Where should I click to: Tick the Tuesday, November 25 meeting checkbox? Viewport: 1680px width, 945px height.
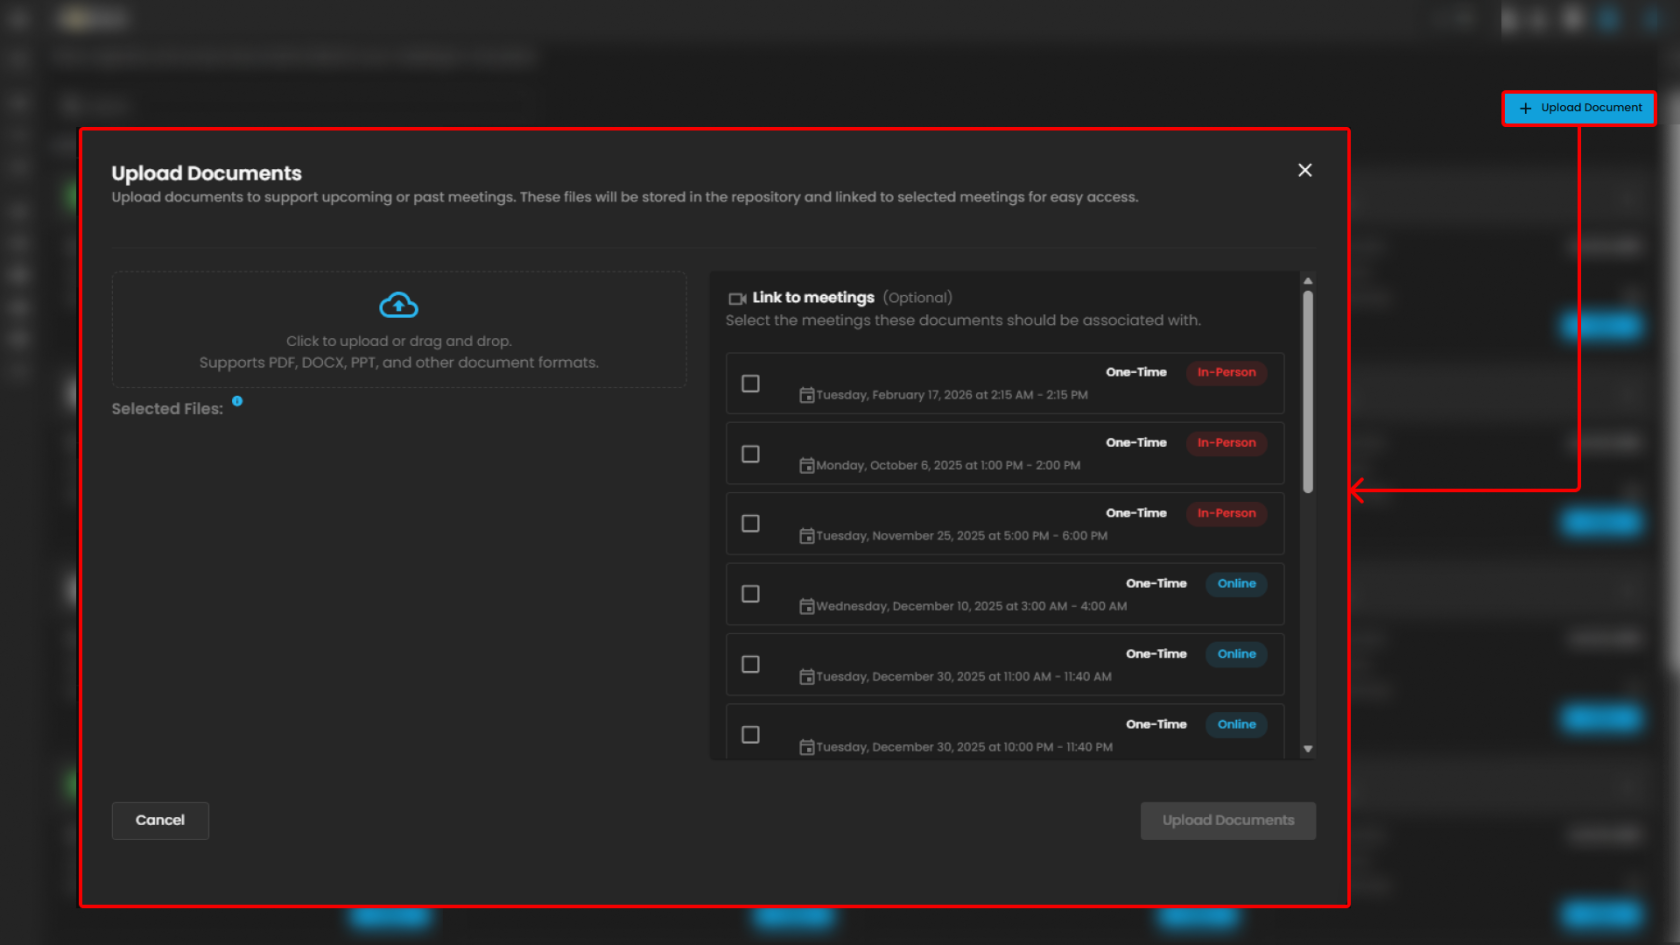click(x=750, y=524)
